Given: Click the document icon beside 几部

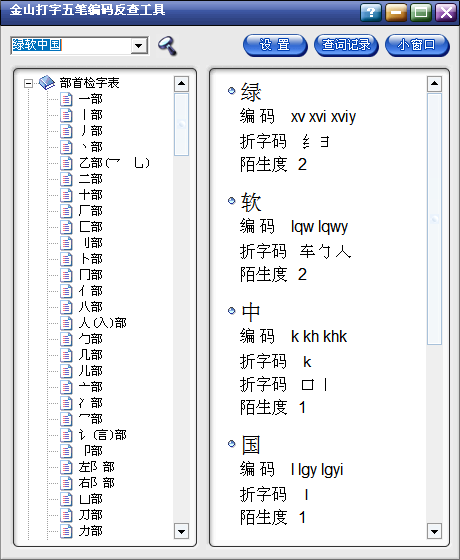Looking at the screenshot, I should click(66, 355).
